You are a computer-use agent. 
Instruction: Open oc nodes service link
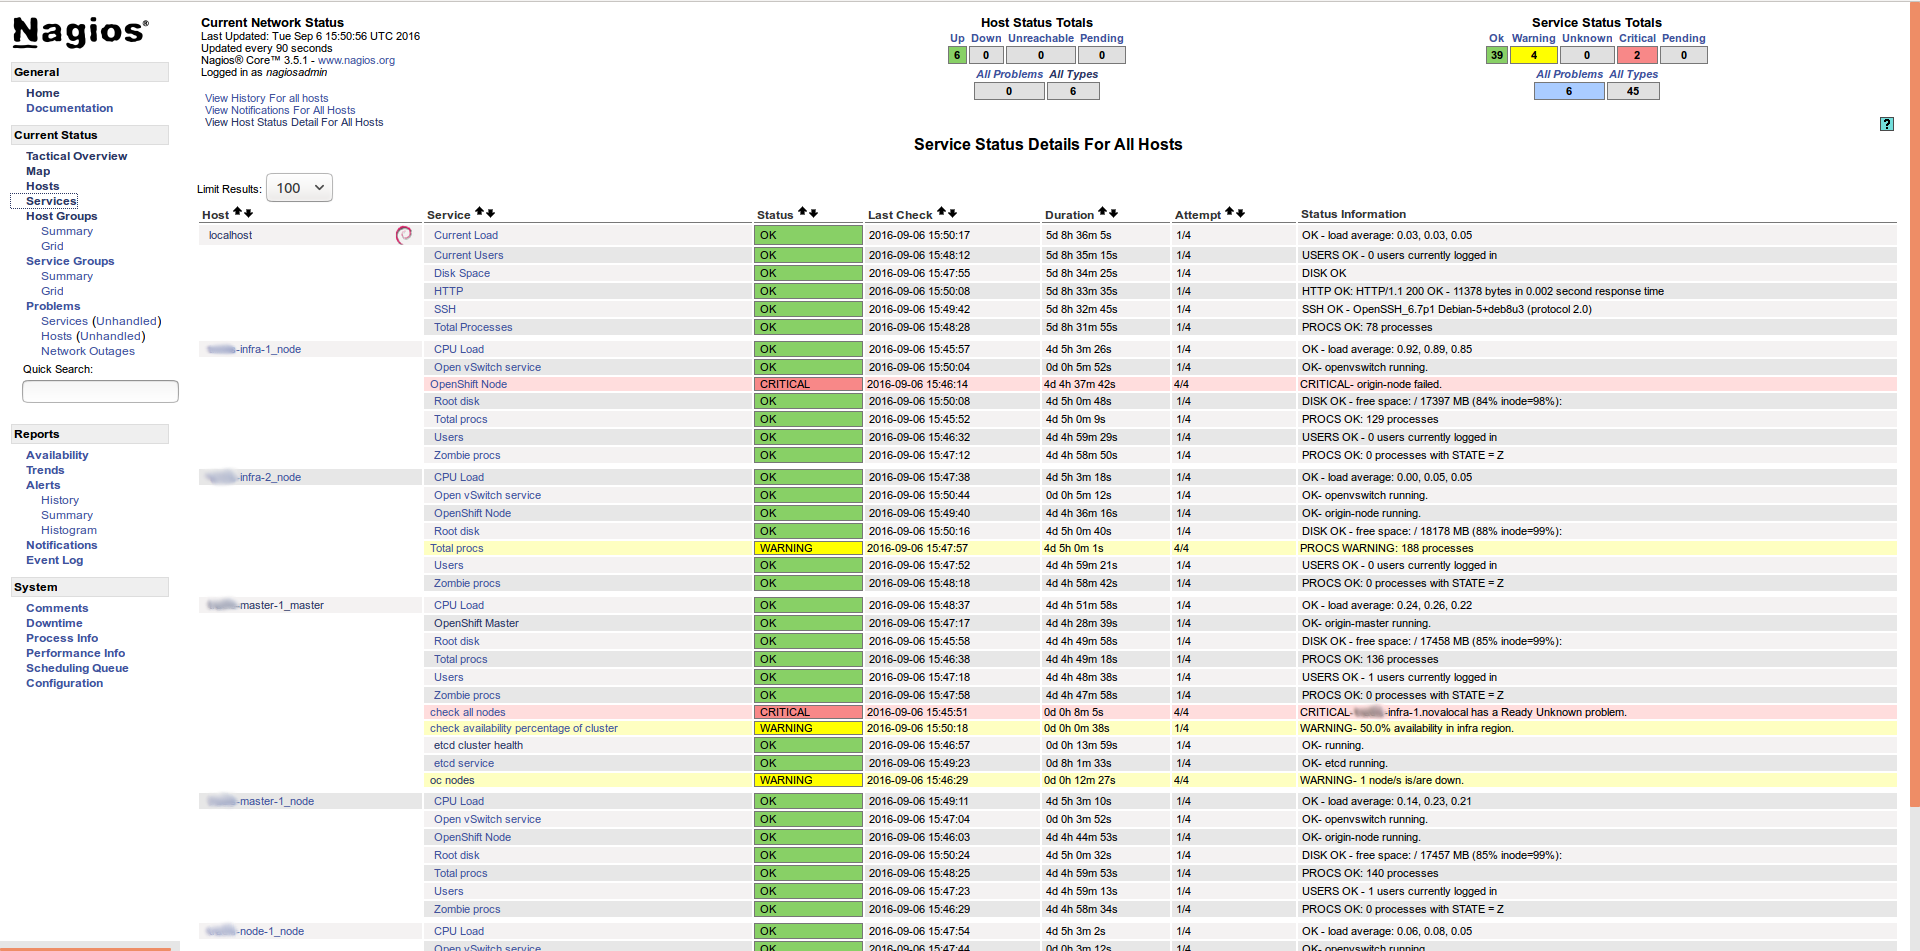click(452, 780)
